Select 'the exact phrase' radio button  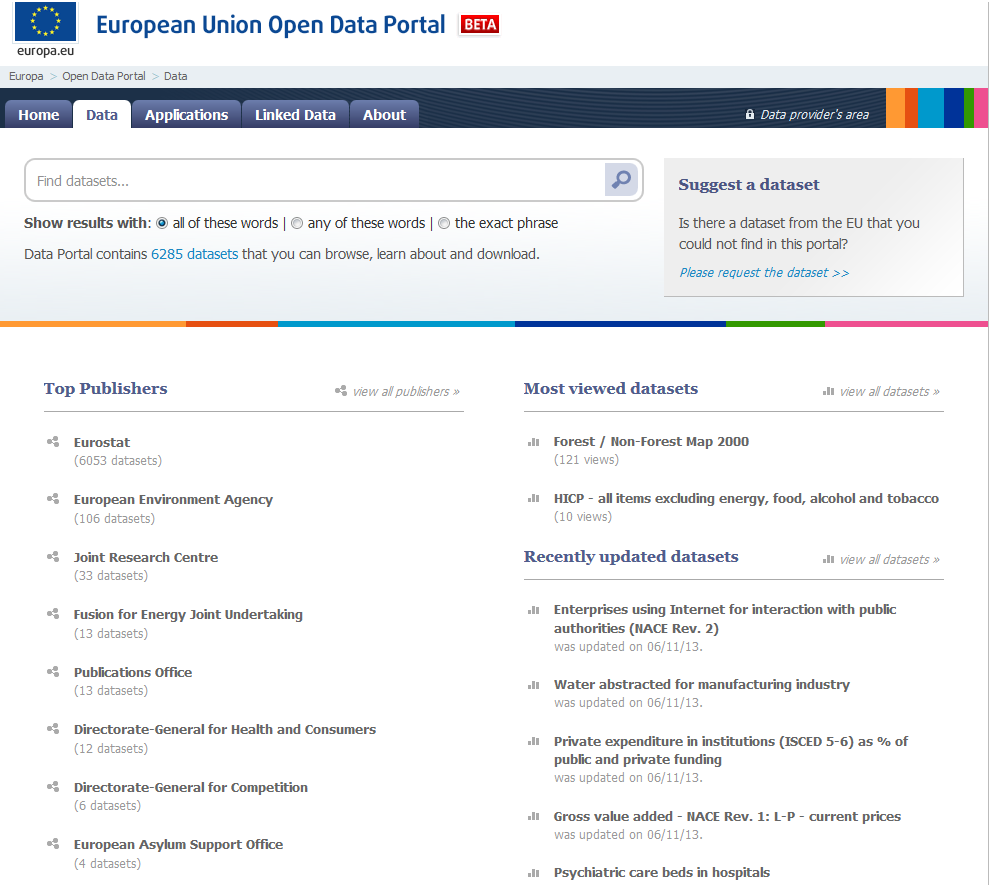444,223
